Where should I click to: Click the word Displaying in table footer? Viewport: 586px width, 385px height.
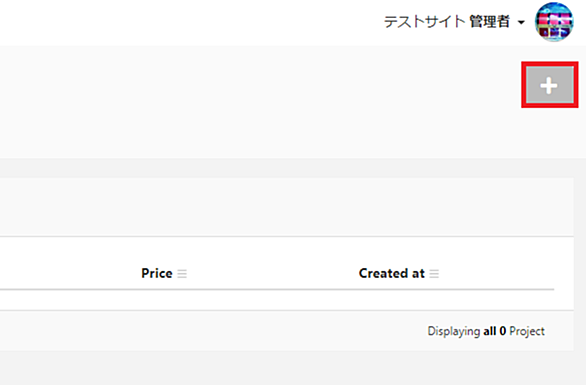tap(454, 332)
